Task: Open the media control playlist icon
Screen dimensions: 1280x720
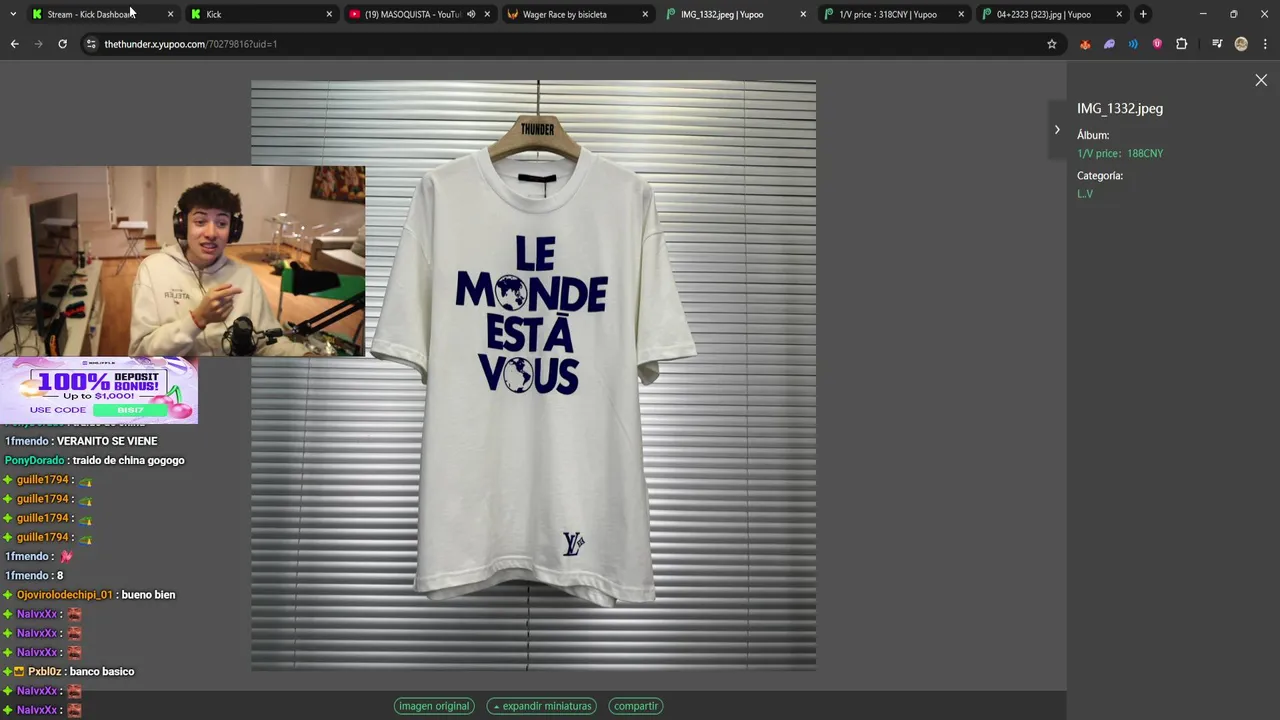Action: click(1217, 44)
